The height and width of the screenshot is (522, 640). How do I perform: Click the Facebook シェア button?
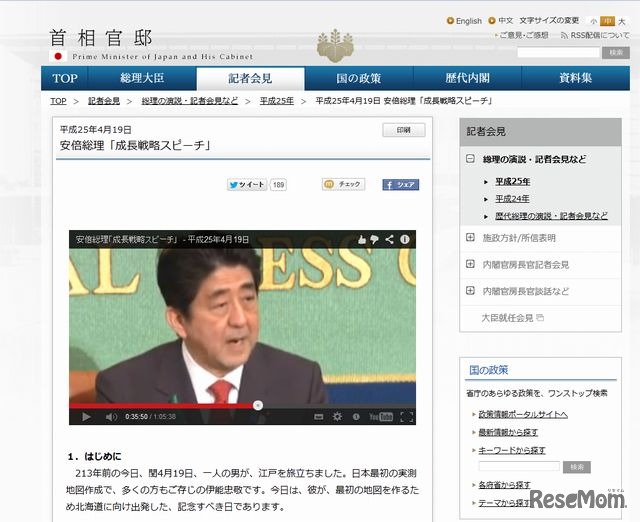[401, 185]
